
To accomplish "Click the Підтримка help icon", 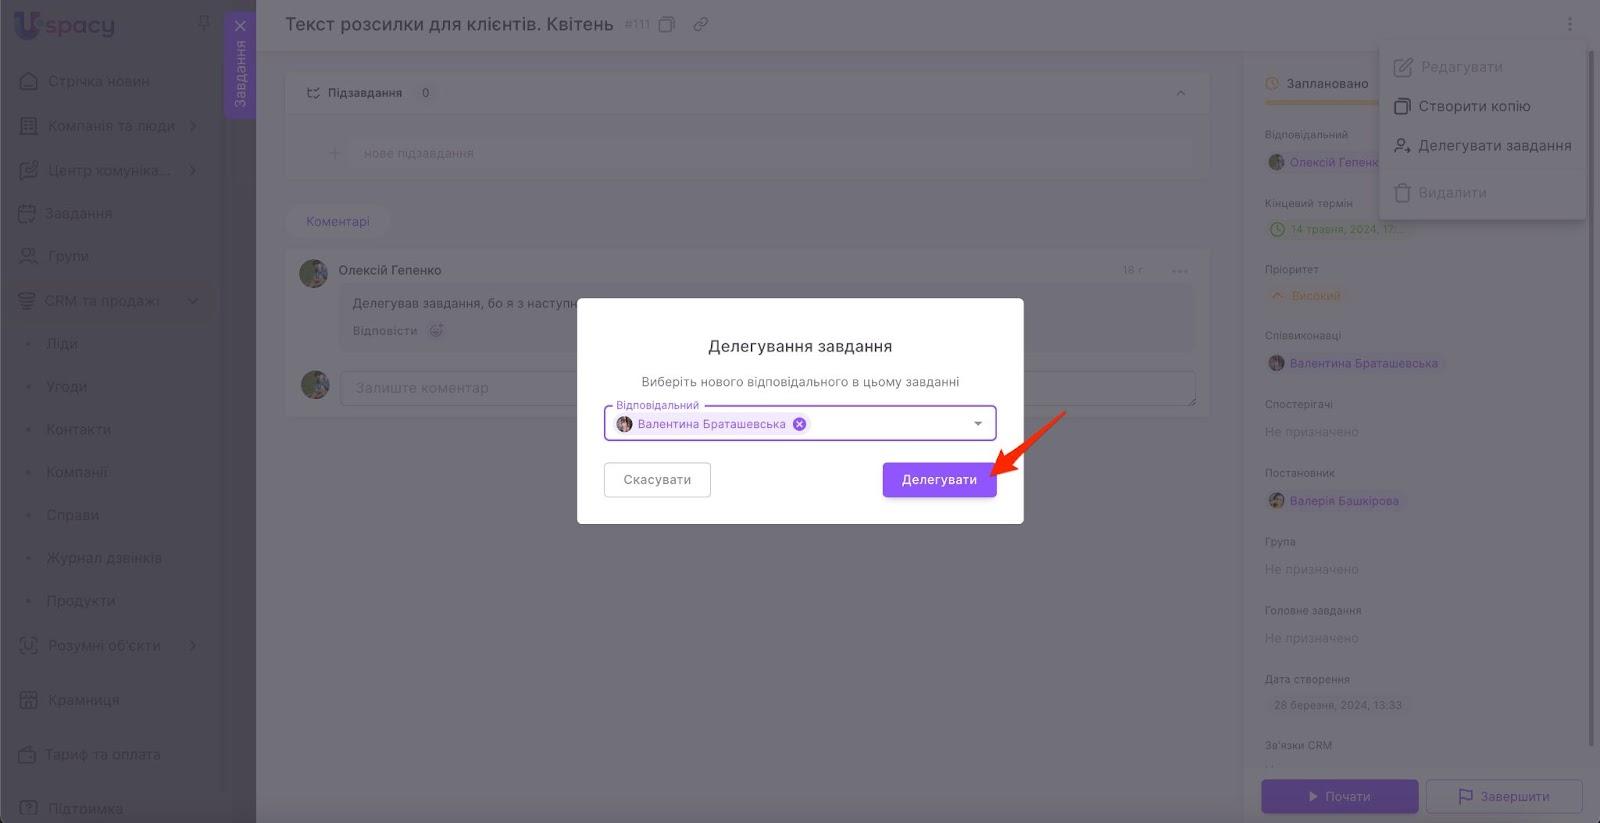I will point(29,808).
